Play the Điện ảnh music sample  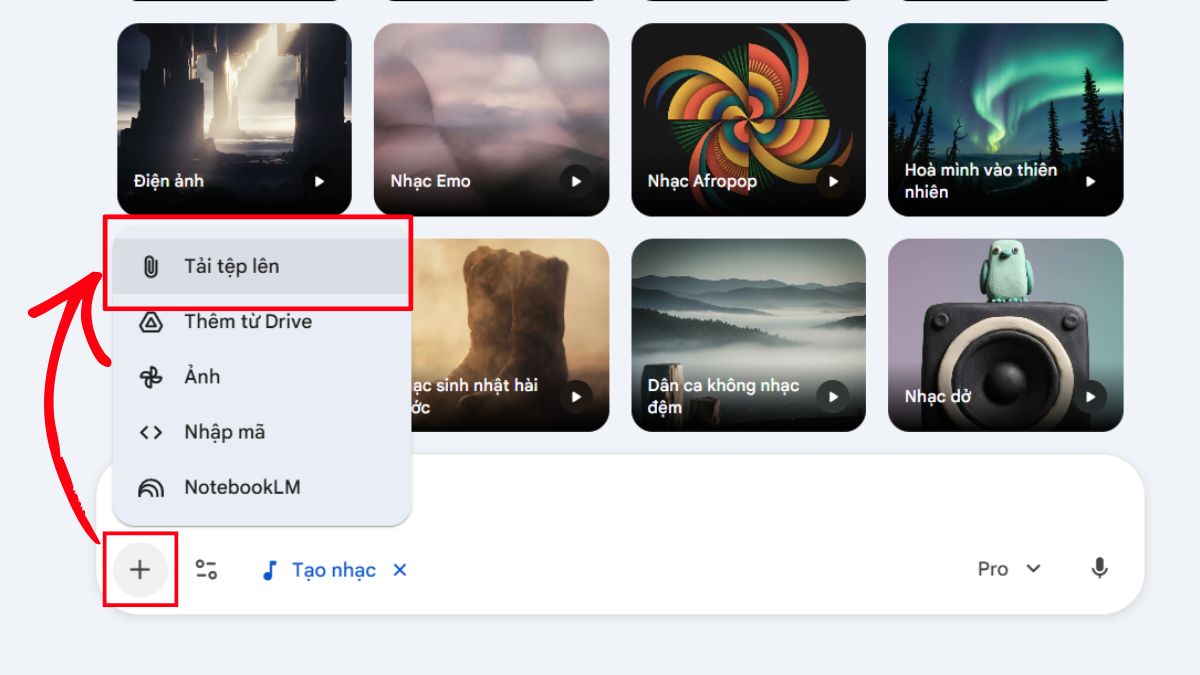319,181
